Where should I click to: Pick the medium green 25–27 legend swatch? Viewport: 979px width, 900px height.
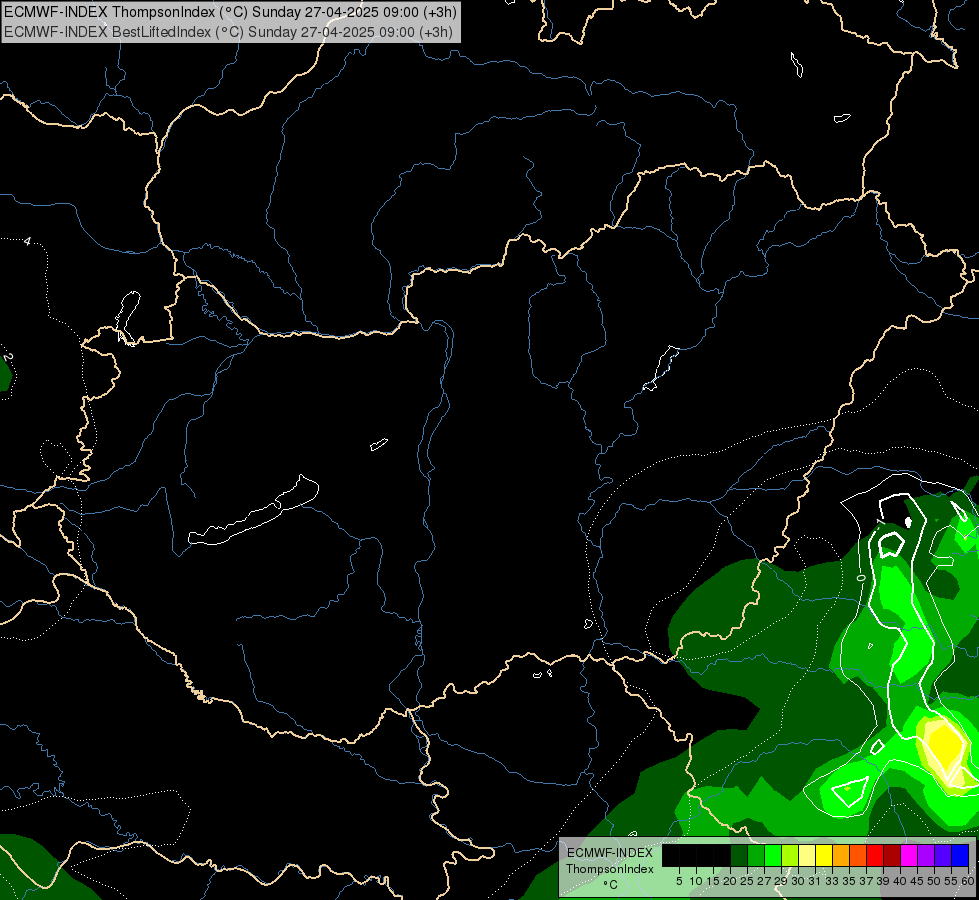pyautogui.click(x=756, y=856)
